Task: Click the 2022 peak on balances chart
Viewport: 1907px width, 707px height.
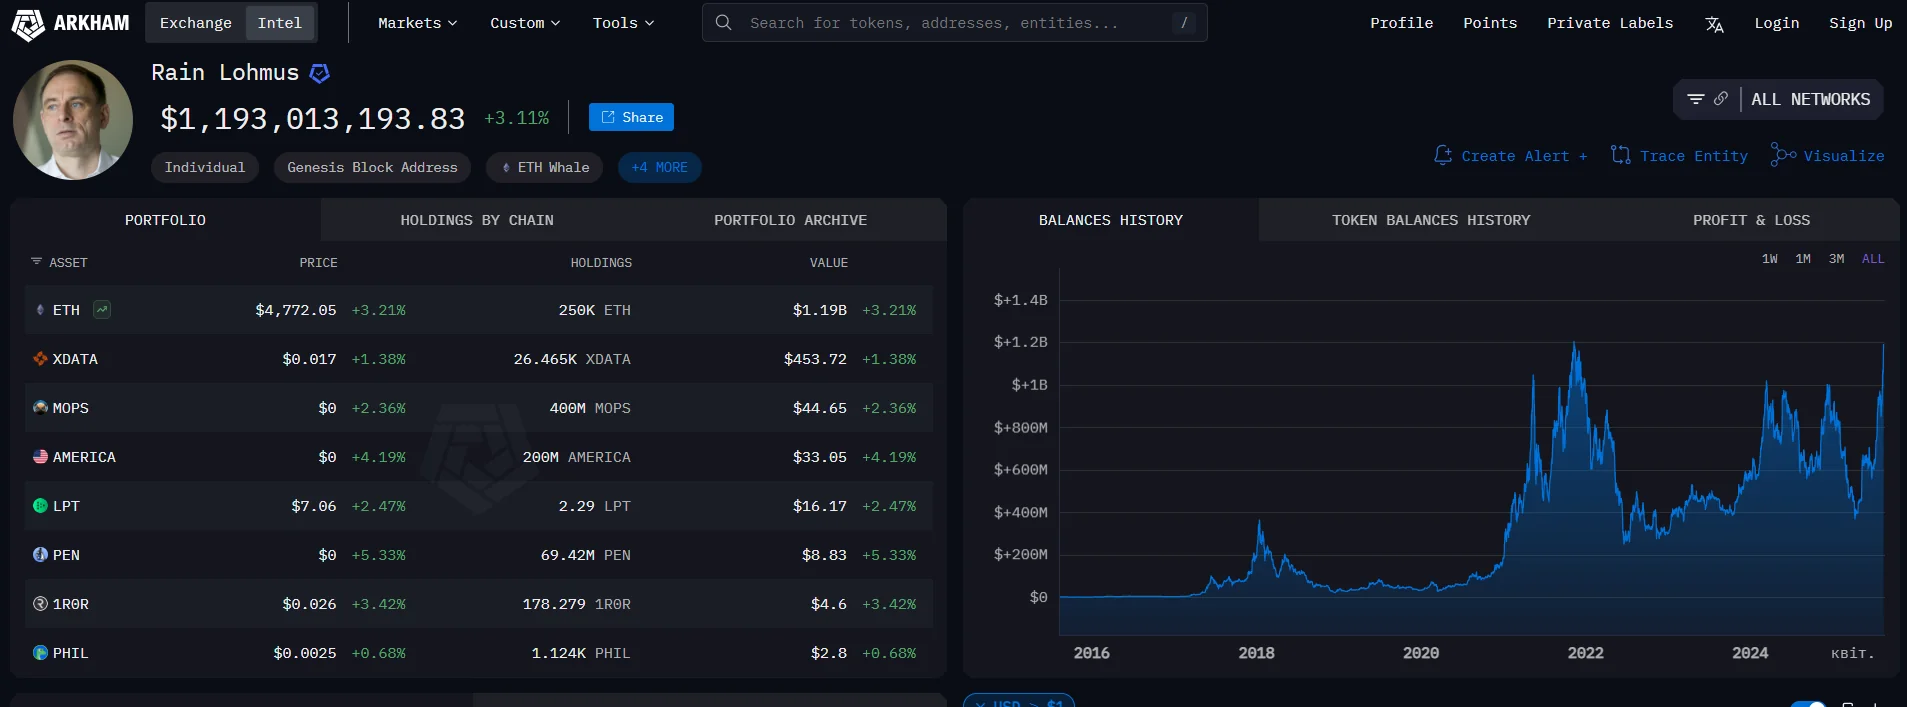Action: pos(1575,344)
